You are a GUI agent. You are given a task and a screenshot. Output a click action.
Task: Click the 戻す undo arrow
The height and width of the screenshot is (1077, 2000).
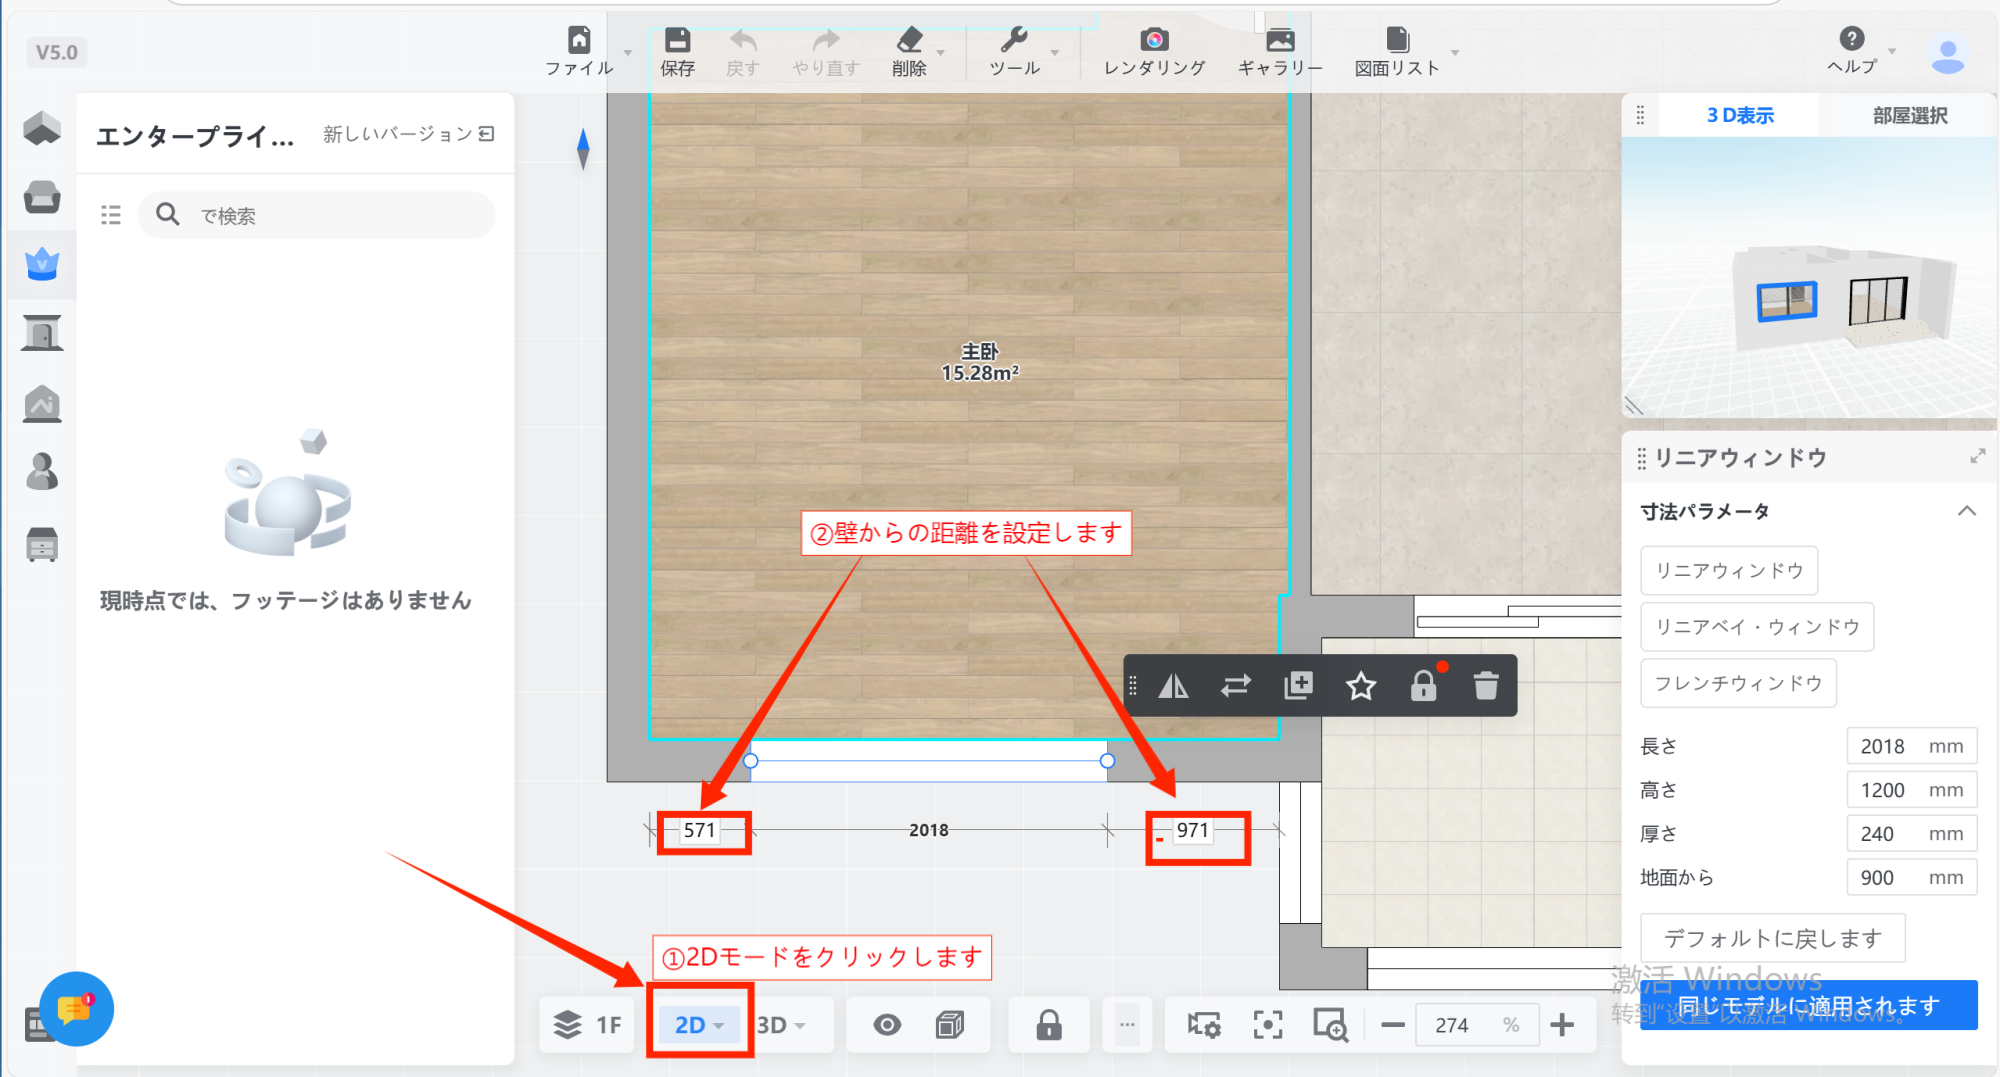[743, 40]
